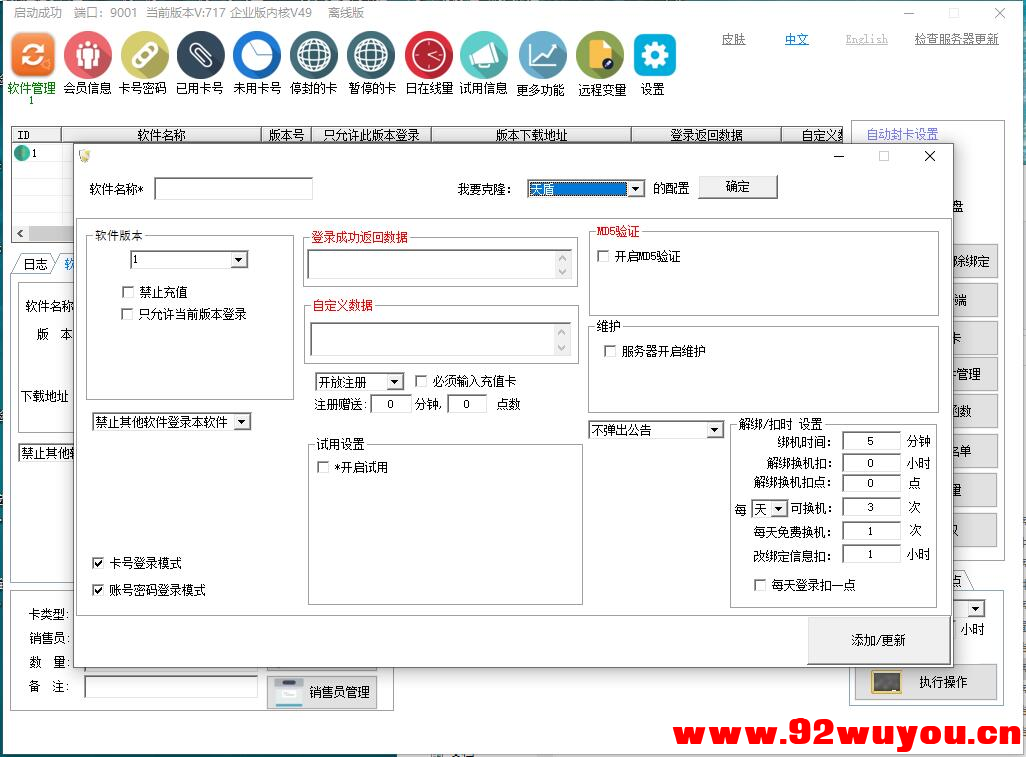Click the 添加/更新 add/update button

pyautogui.click(x=877, y=641)
